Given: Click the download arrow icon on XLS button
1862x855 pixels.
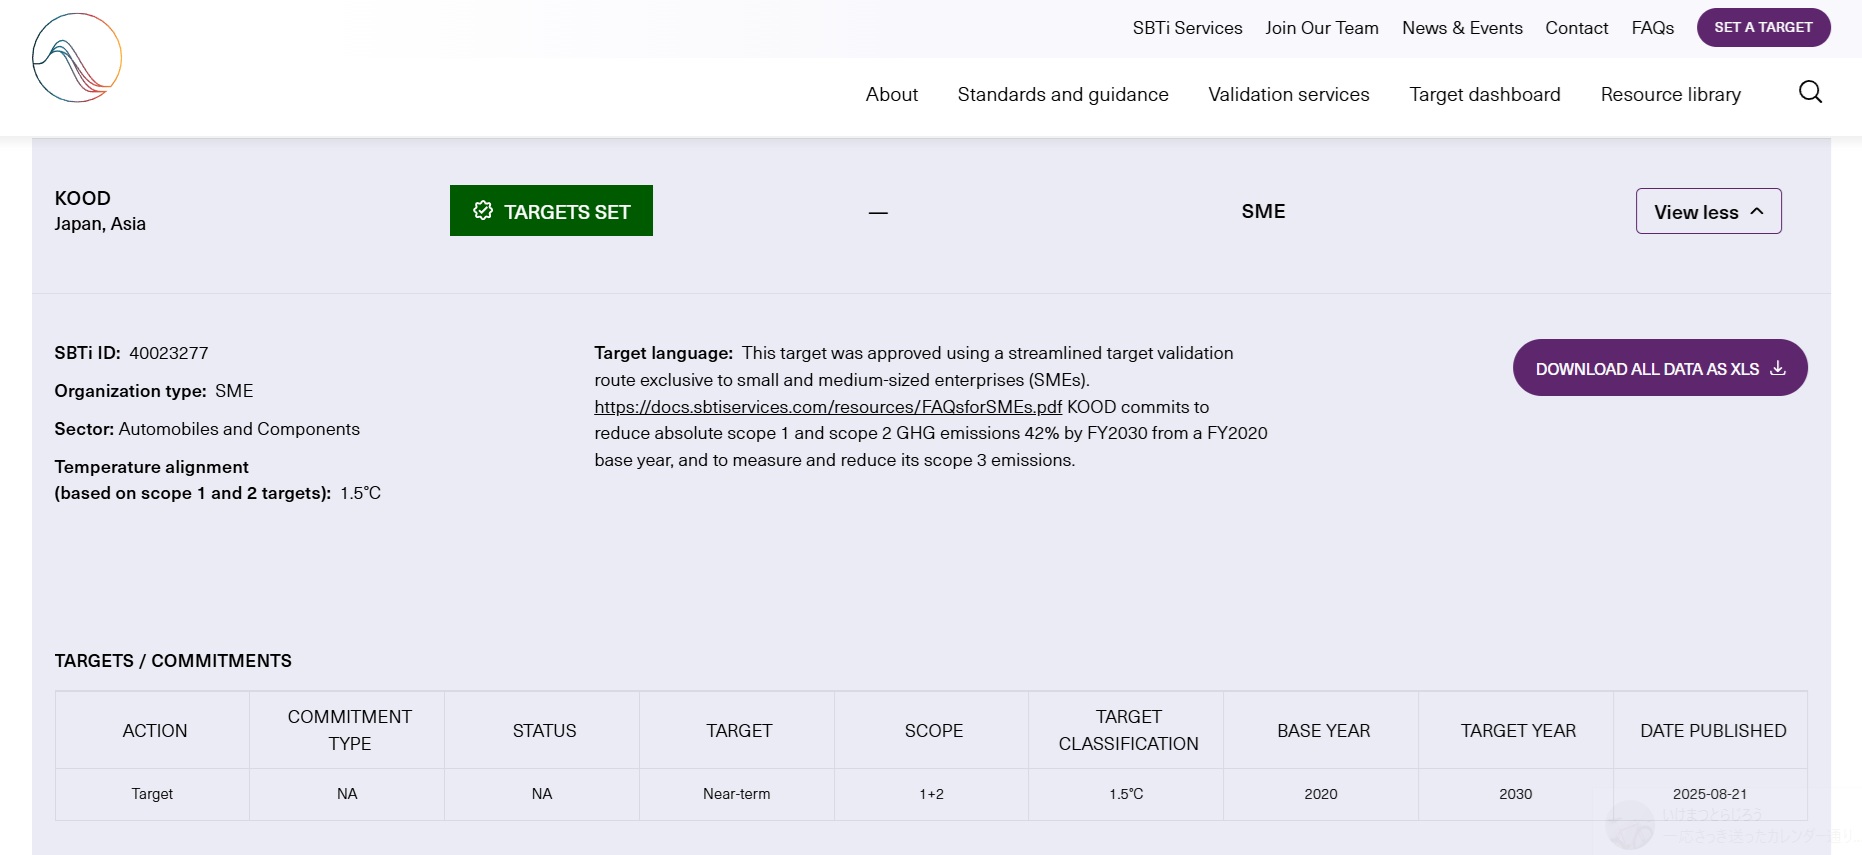Looking at the screenshot, I should [x=1777, y=368].
